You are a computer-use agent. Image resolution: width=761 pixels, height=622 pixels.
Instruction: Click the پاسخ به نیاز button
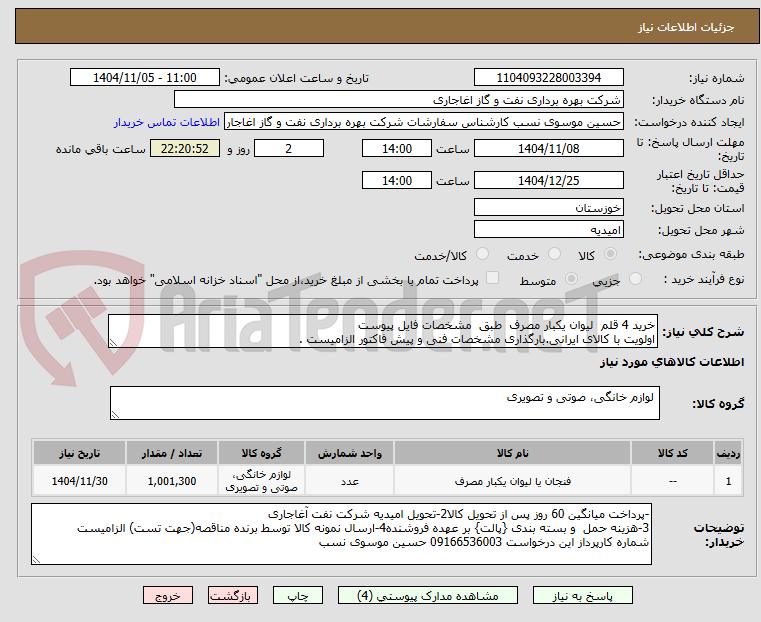tap(582, 595)
